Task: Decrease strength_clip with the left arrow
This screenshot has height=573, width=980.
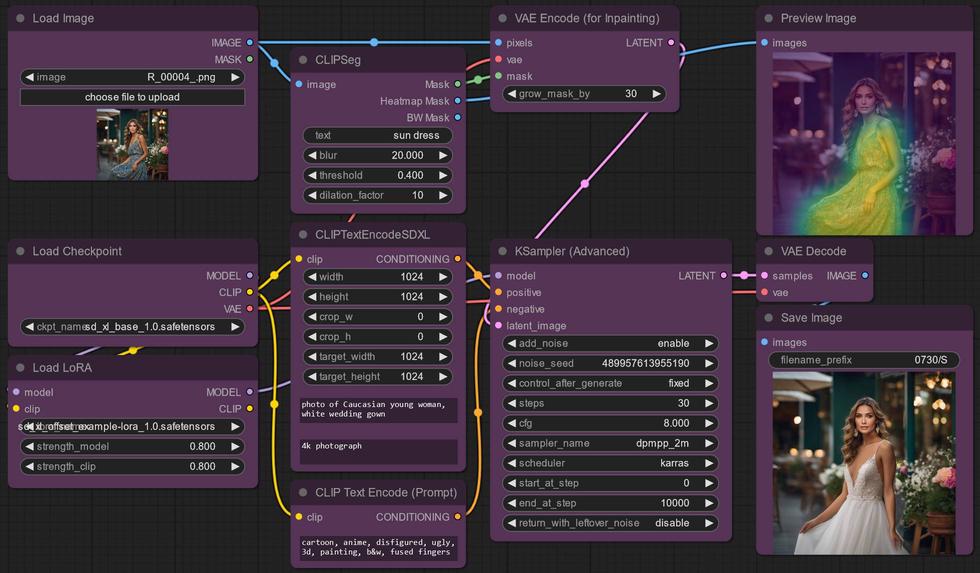Action: click(29, 466)
